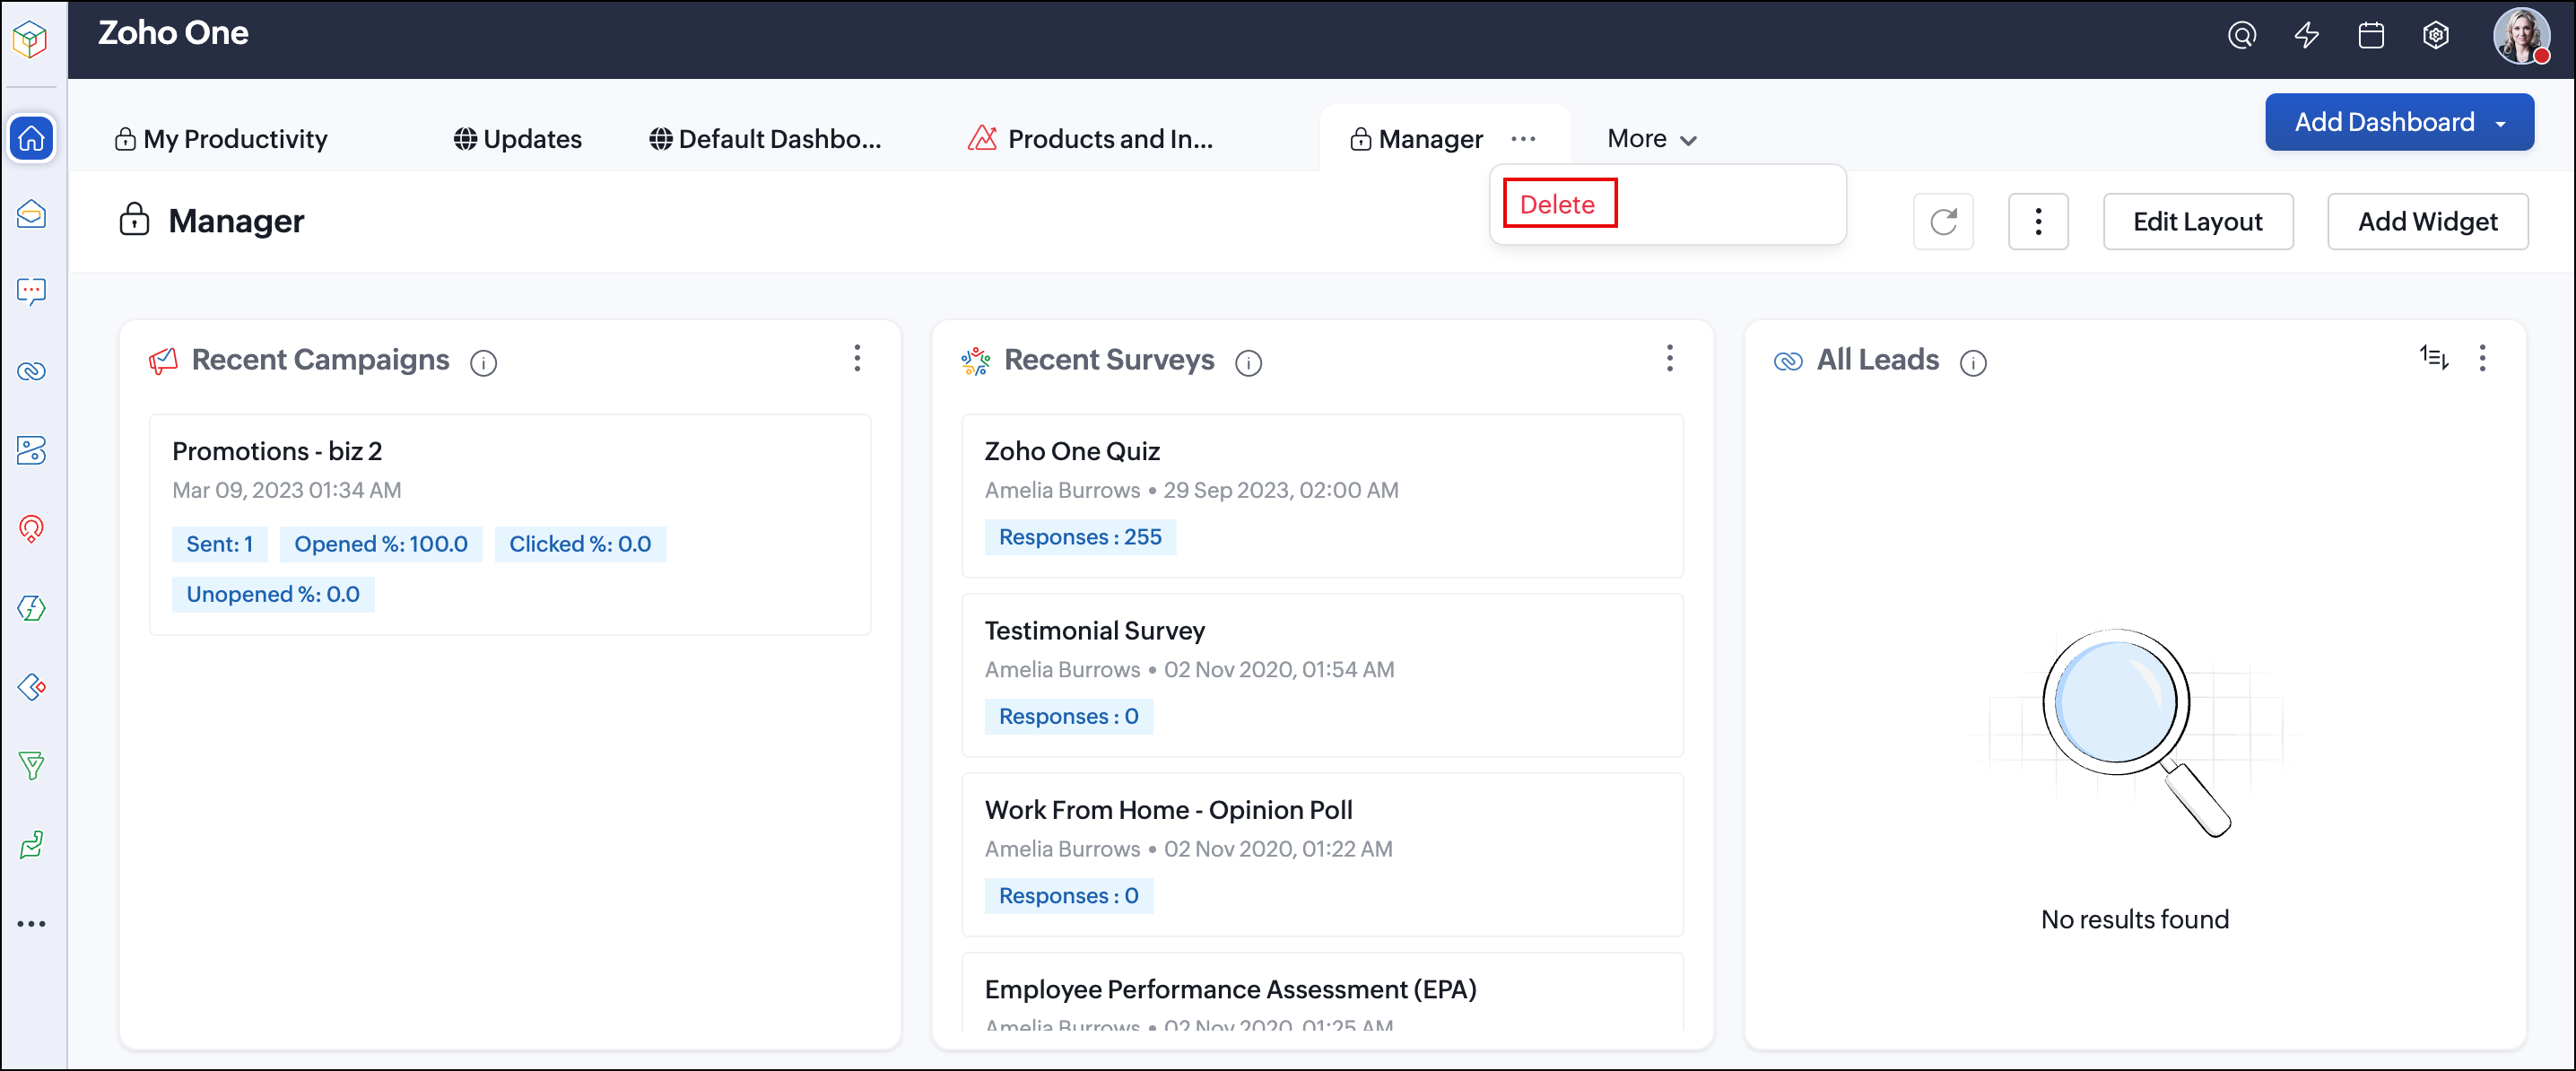Click the Recent Campaigns megaphone icon

163,360
